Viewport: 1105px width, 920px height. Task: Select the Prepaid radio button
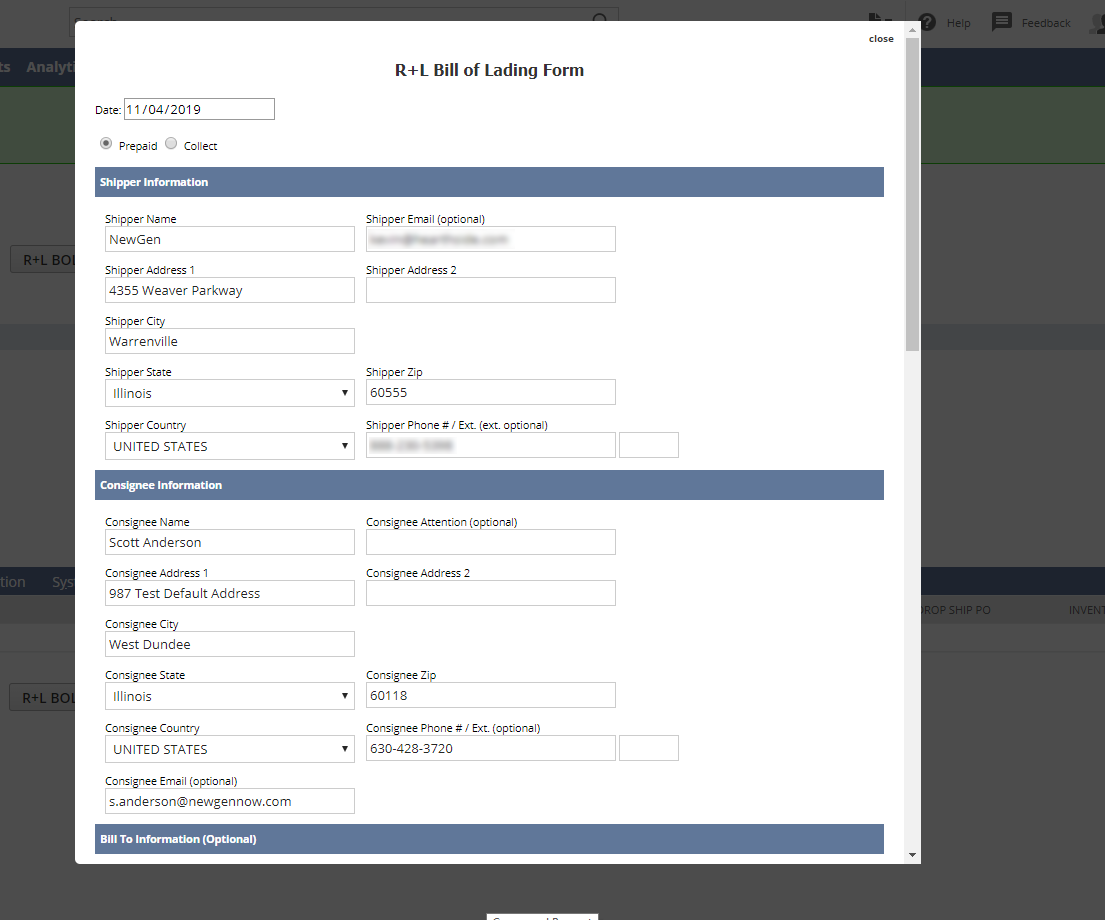tap(106, 144)
